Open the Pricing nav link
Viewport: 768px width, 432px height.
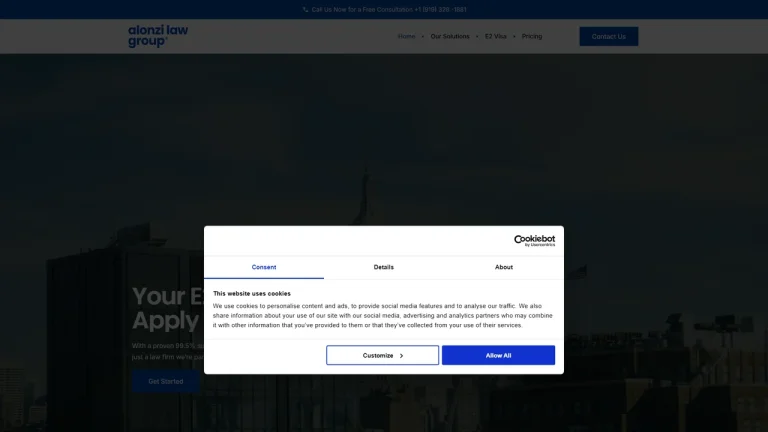531,36
